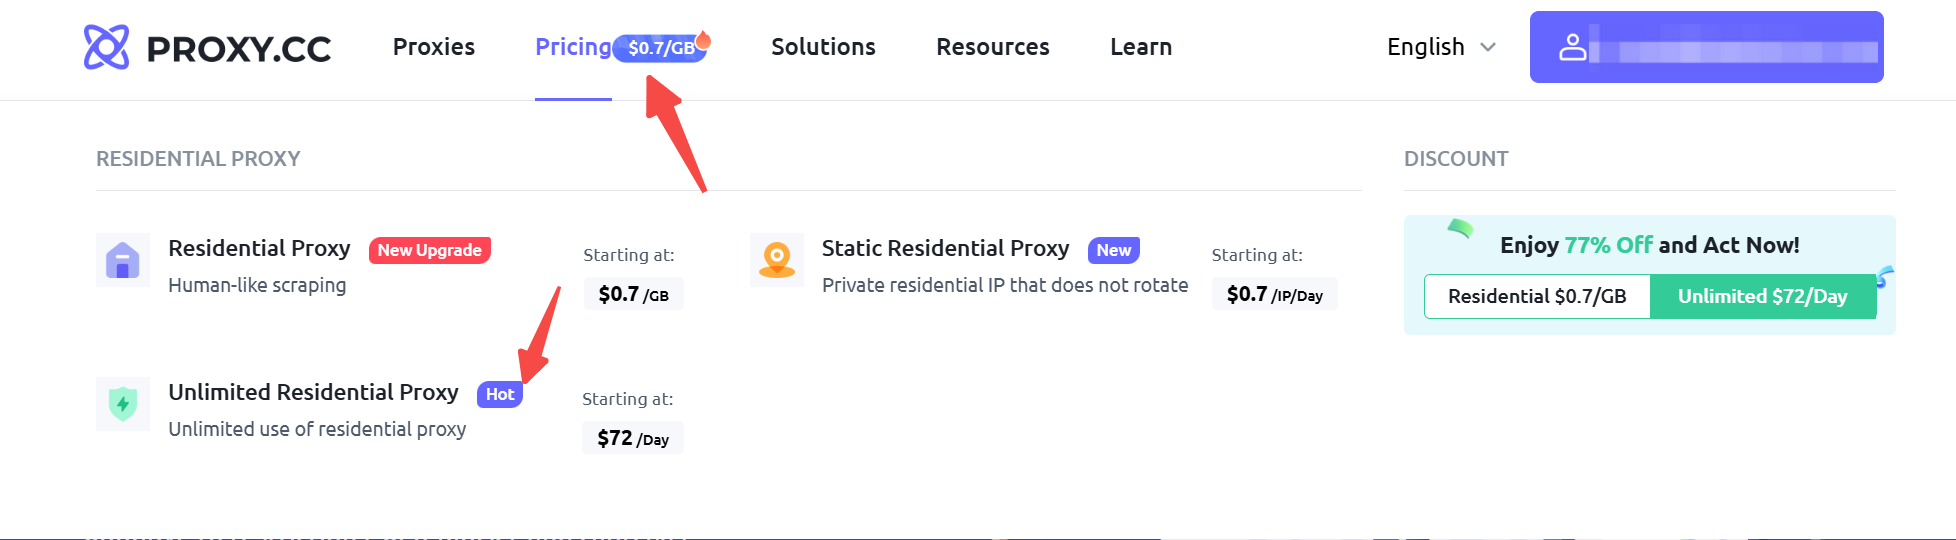Image resolution: width=1956 pixels, height=540 pixels.
Task: Open the Learn menu
Action: tap(1141, 47)
